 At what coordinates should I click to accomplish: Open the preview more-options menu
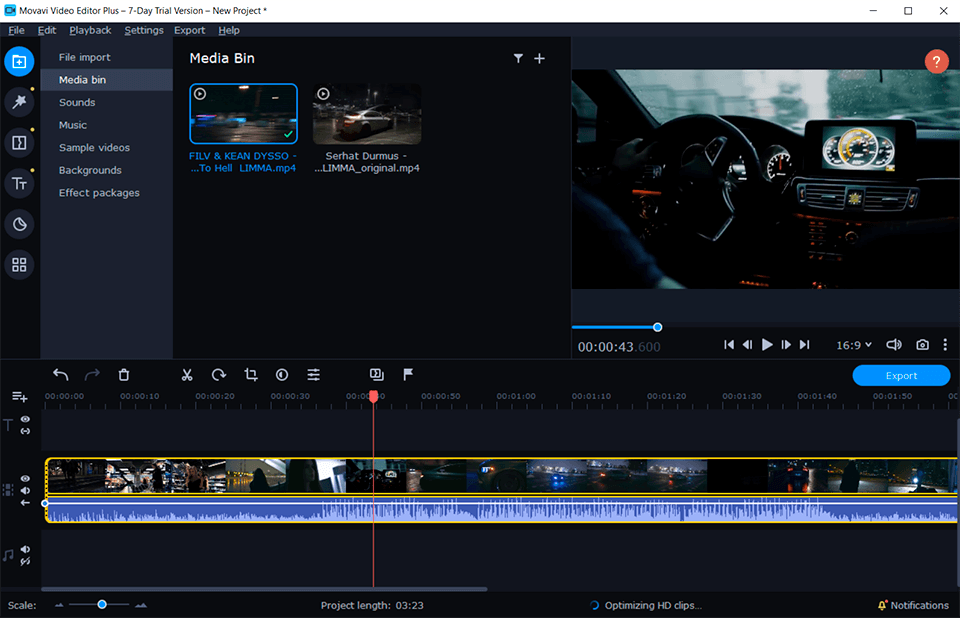945,344
